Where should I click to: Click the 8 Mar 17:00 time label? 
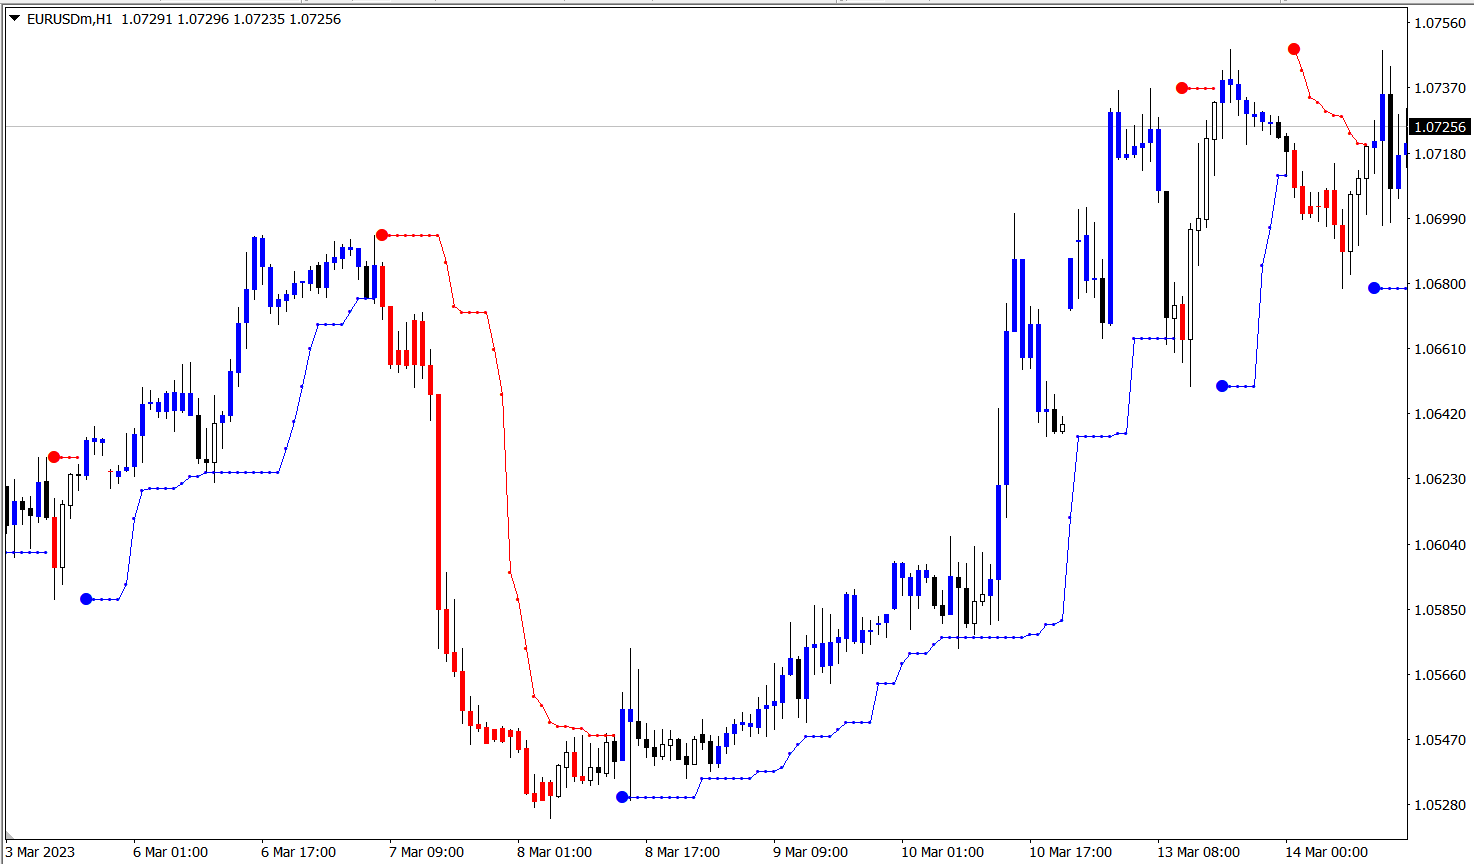[682, 852]
